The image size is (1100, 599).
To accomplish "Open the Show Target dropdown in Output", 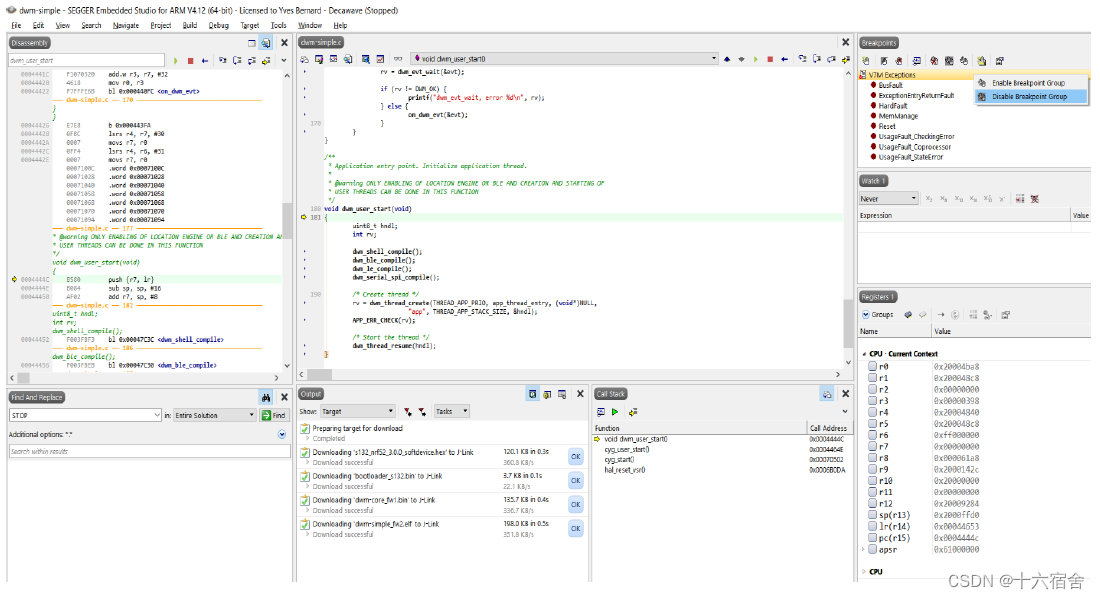I will (x=358, y=412).
